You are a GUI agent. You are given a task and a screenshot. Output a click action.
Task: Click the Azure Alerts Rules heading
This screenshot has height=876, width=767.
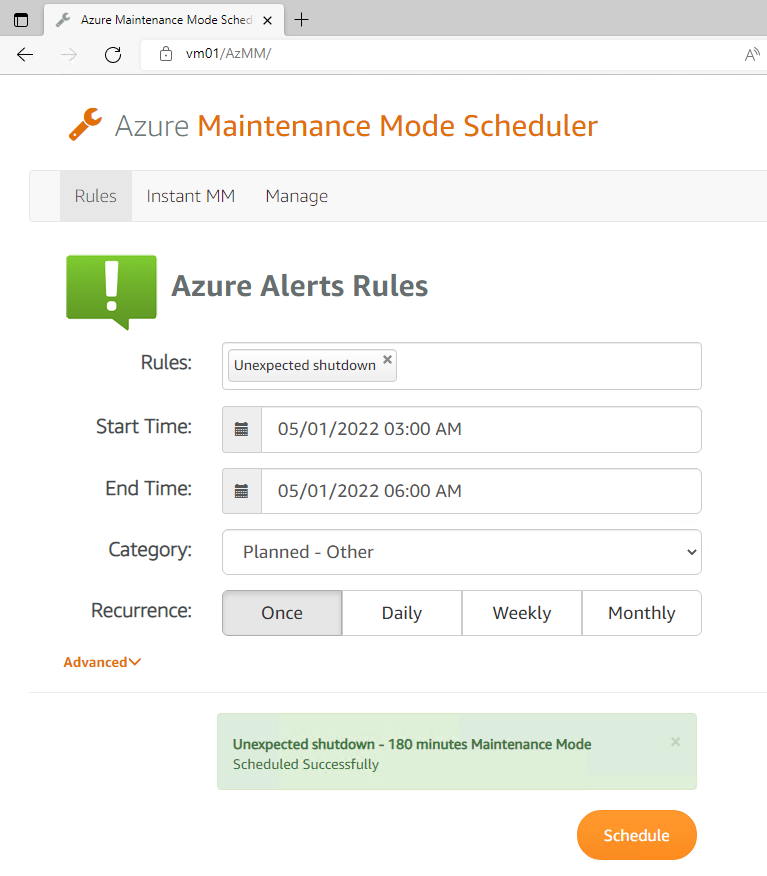(x=299, y=285)
